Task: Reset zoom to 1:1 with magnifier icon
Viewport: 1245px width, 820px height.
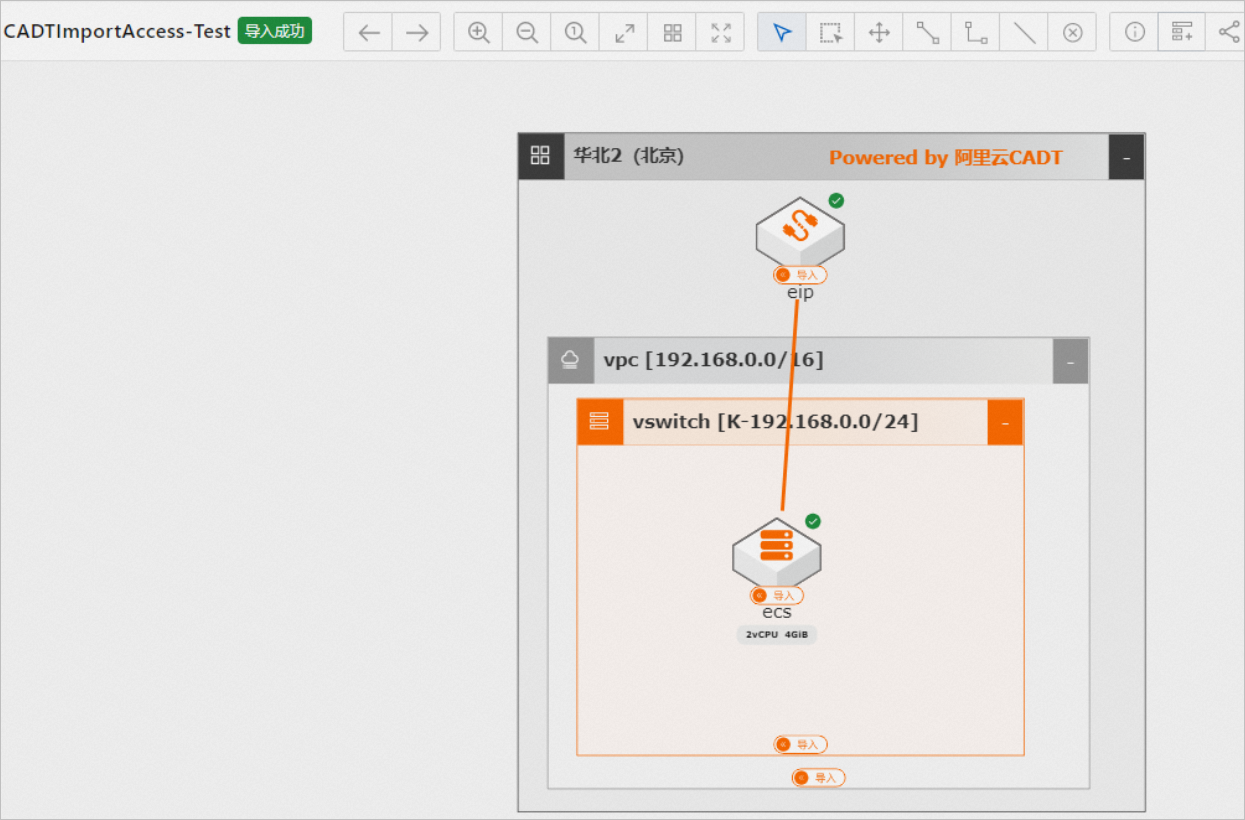Action: (x=575, y=32)
